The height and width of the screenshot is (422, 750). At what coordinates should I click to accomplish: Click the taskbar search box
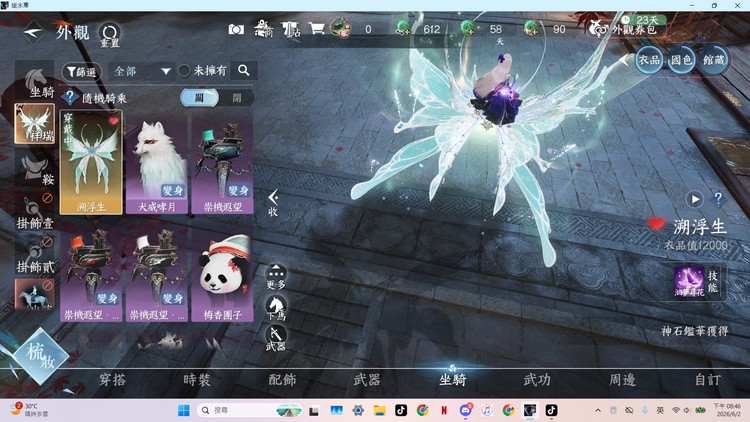click(250, 411)
